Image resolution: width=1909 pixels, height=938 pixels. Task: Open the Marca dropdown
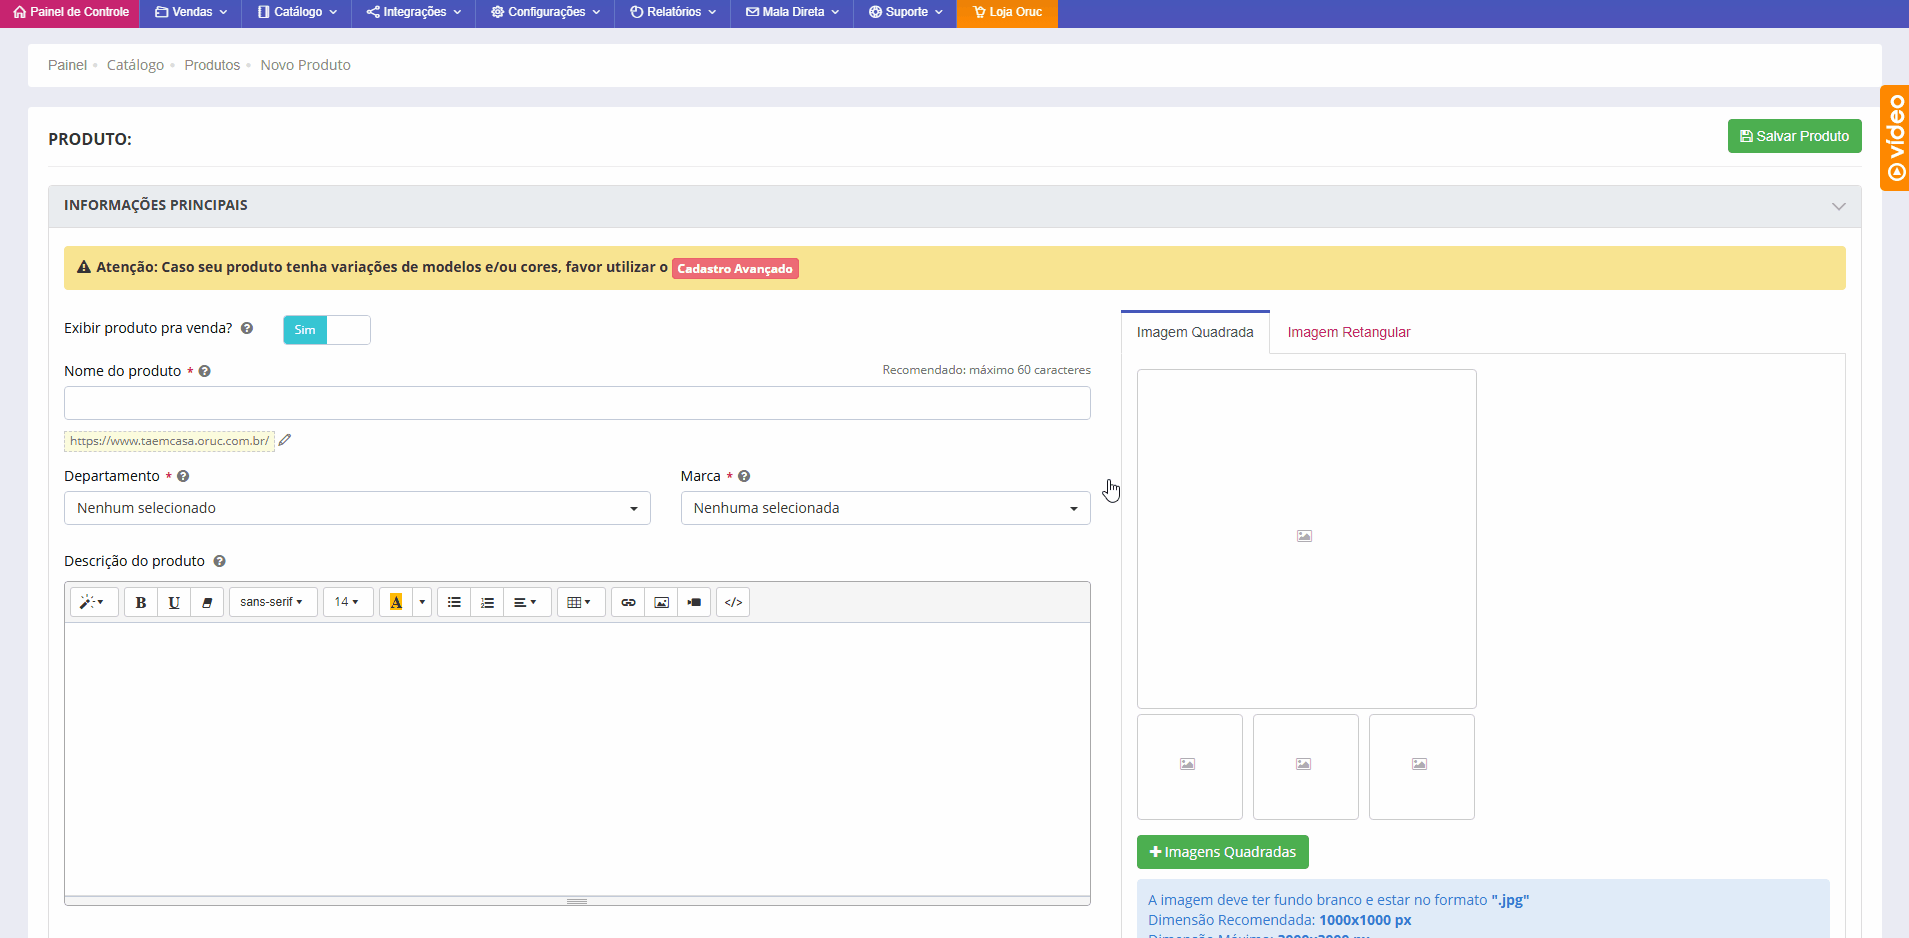(x=885, y=508)
